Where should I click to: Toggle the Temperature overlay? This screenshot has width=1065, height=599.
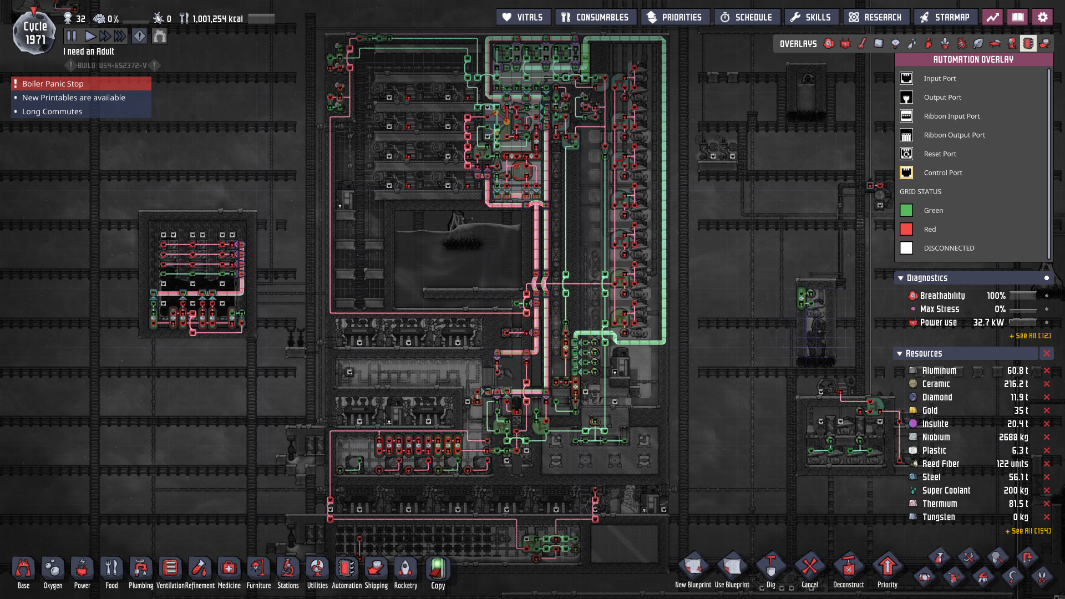(x=862, y=43)
